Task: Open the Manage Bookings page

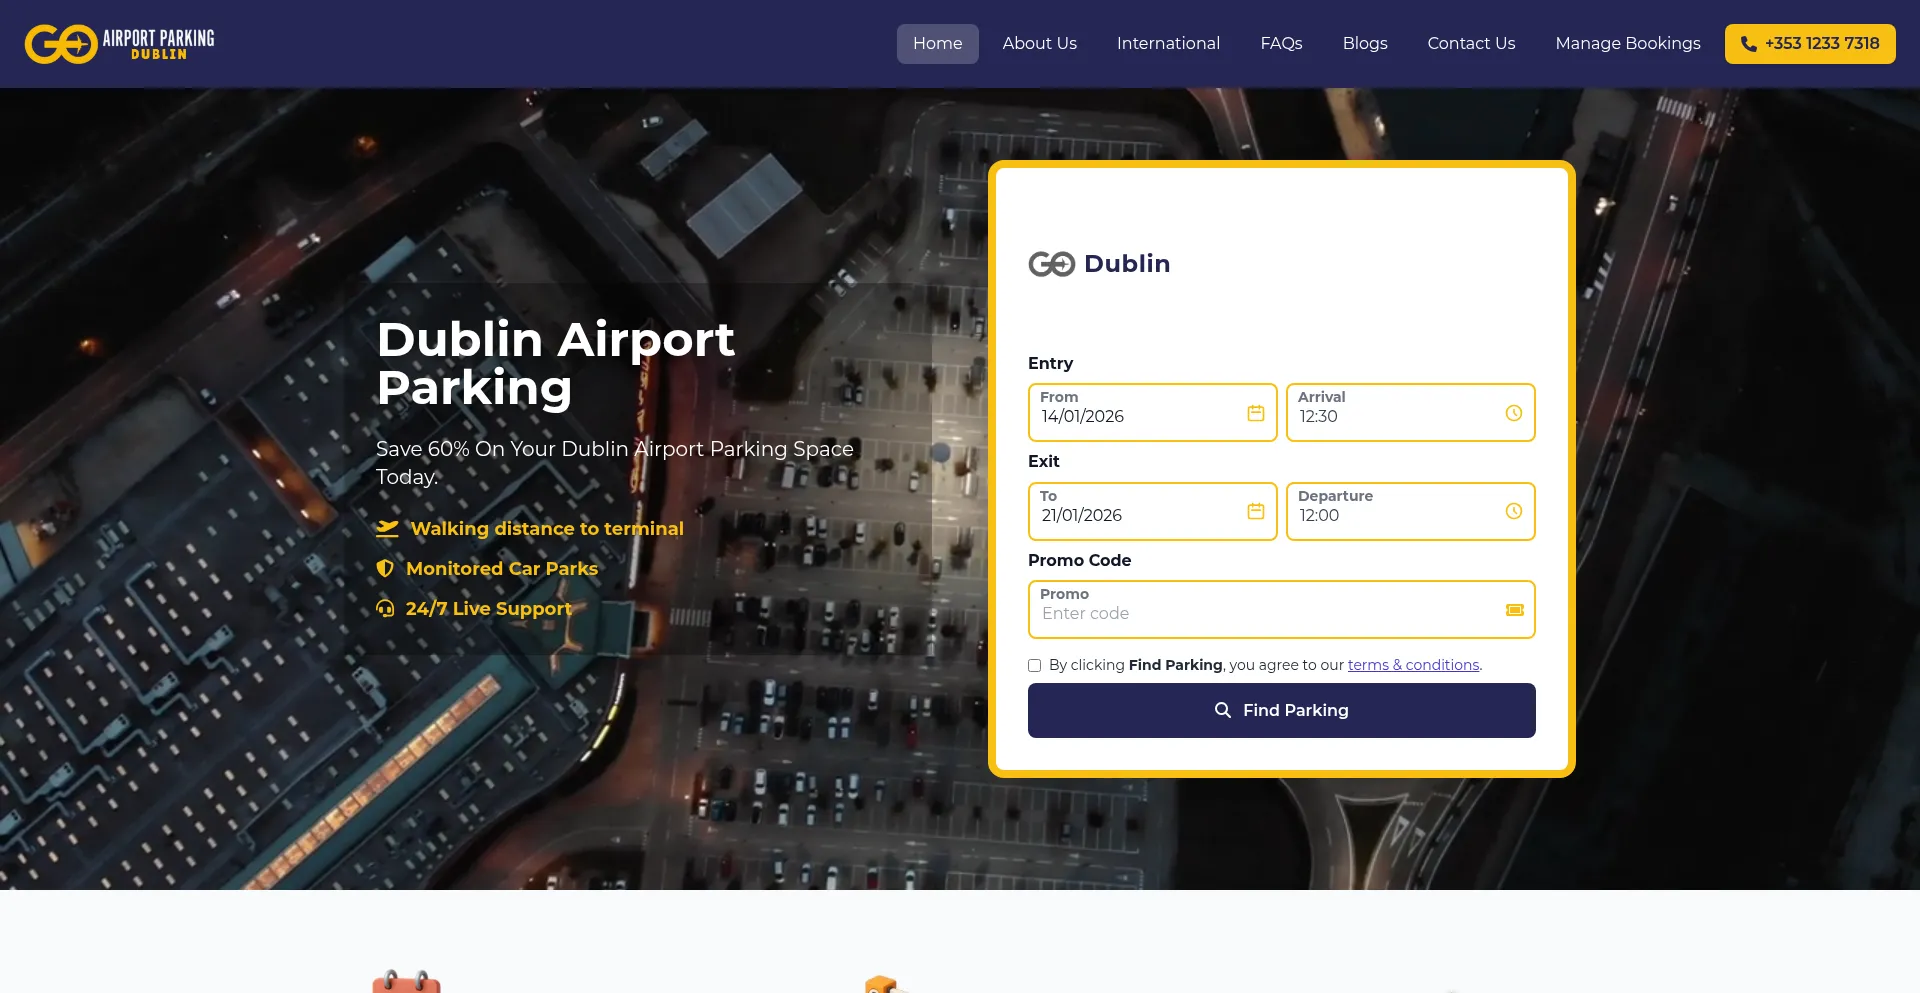Action: 1627,43
